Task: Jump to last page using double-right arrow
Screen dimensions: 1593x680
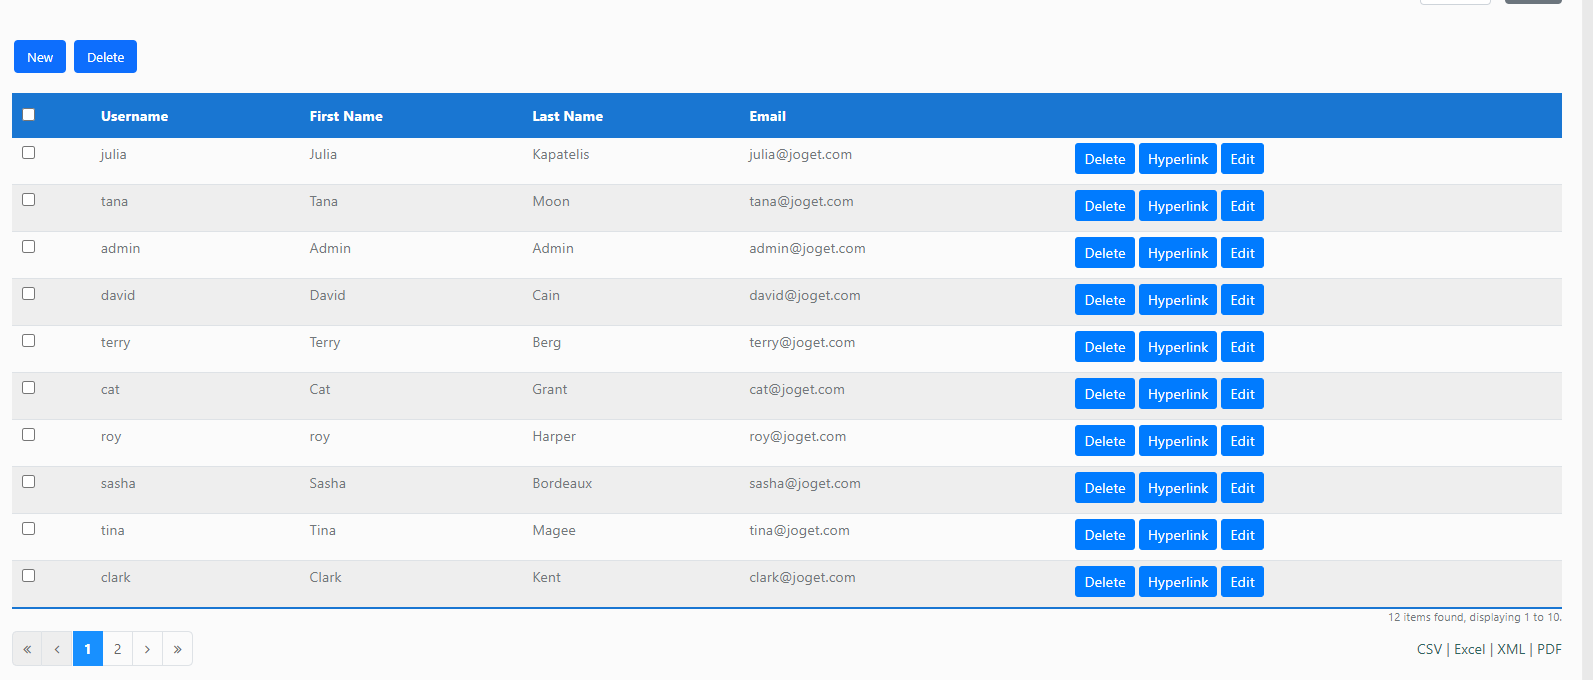Action: tap(177, 649)
